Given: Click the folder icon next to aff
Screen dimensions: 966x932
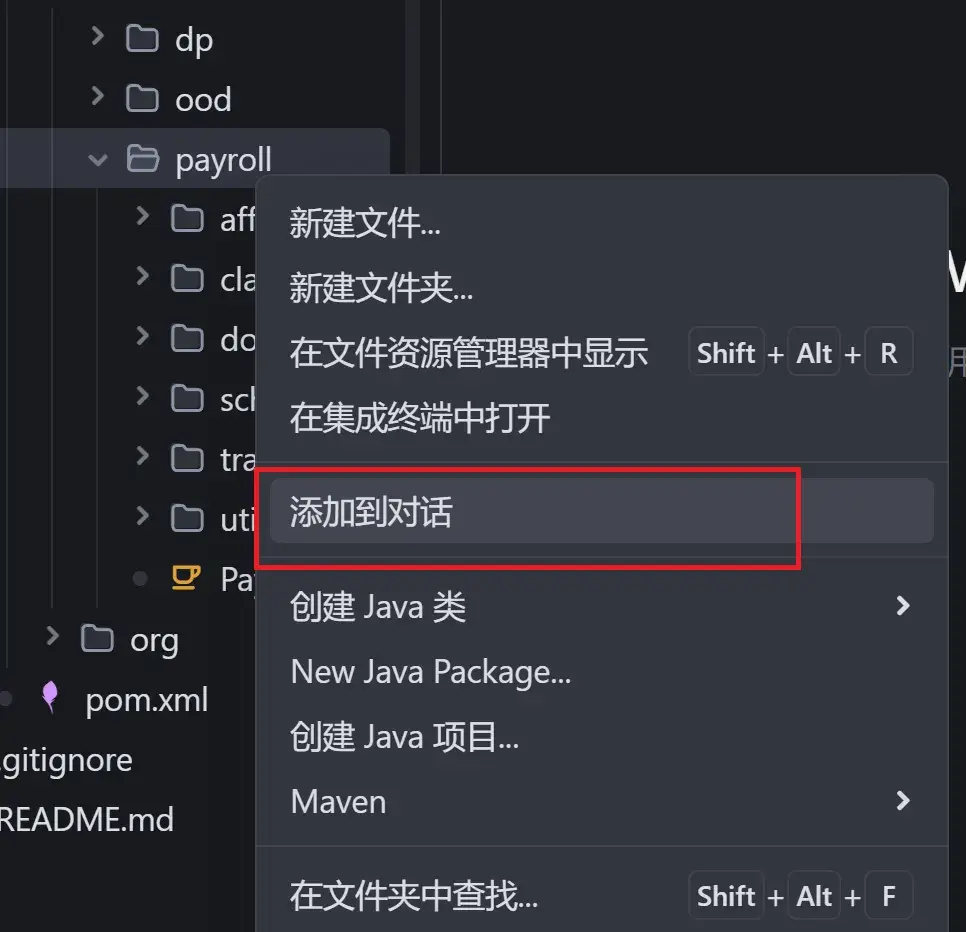Looking at the screenshot, I should tap(187, 219).
